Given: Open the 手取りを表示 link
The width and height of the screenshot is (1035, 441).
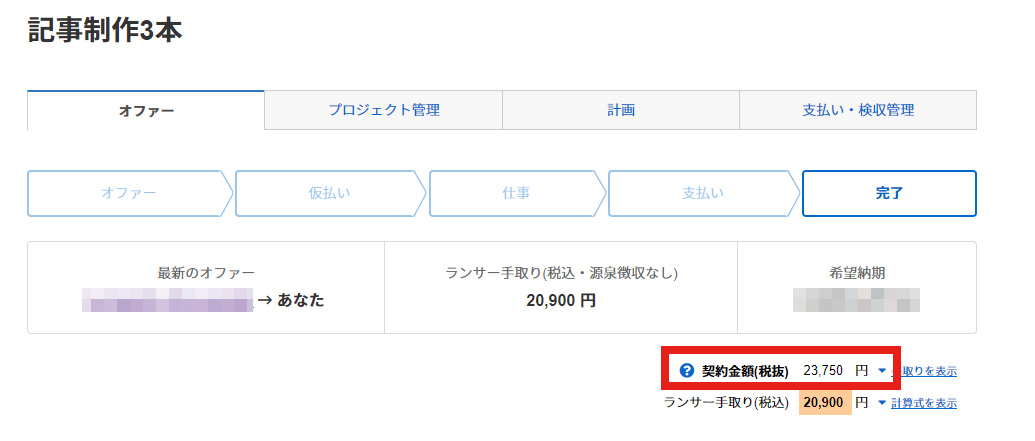Looking at the screenshot, I should [924, 371].
